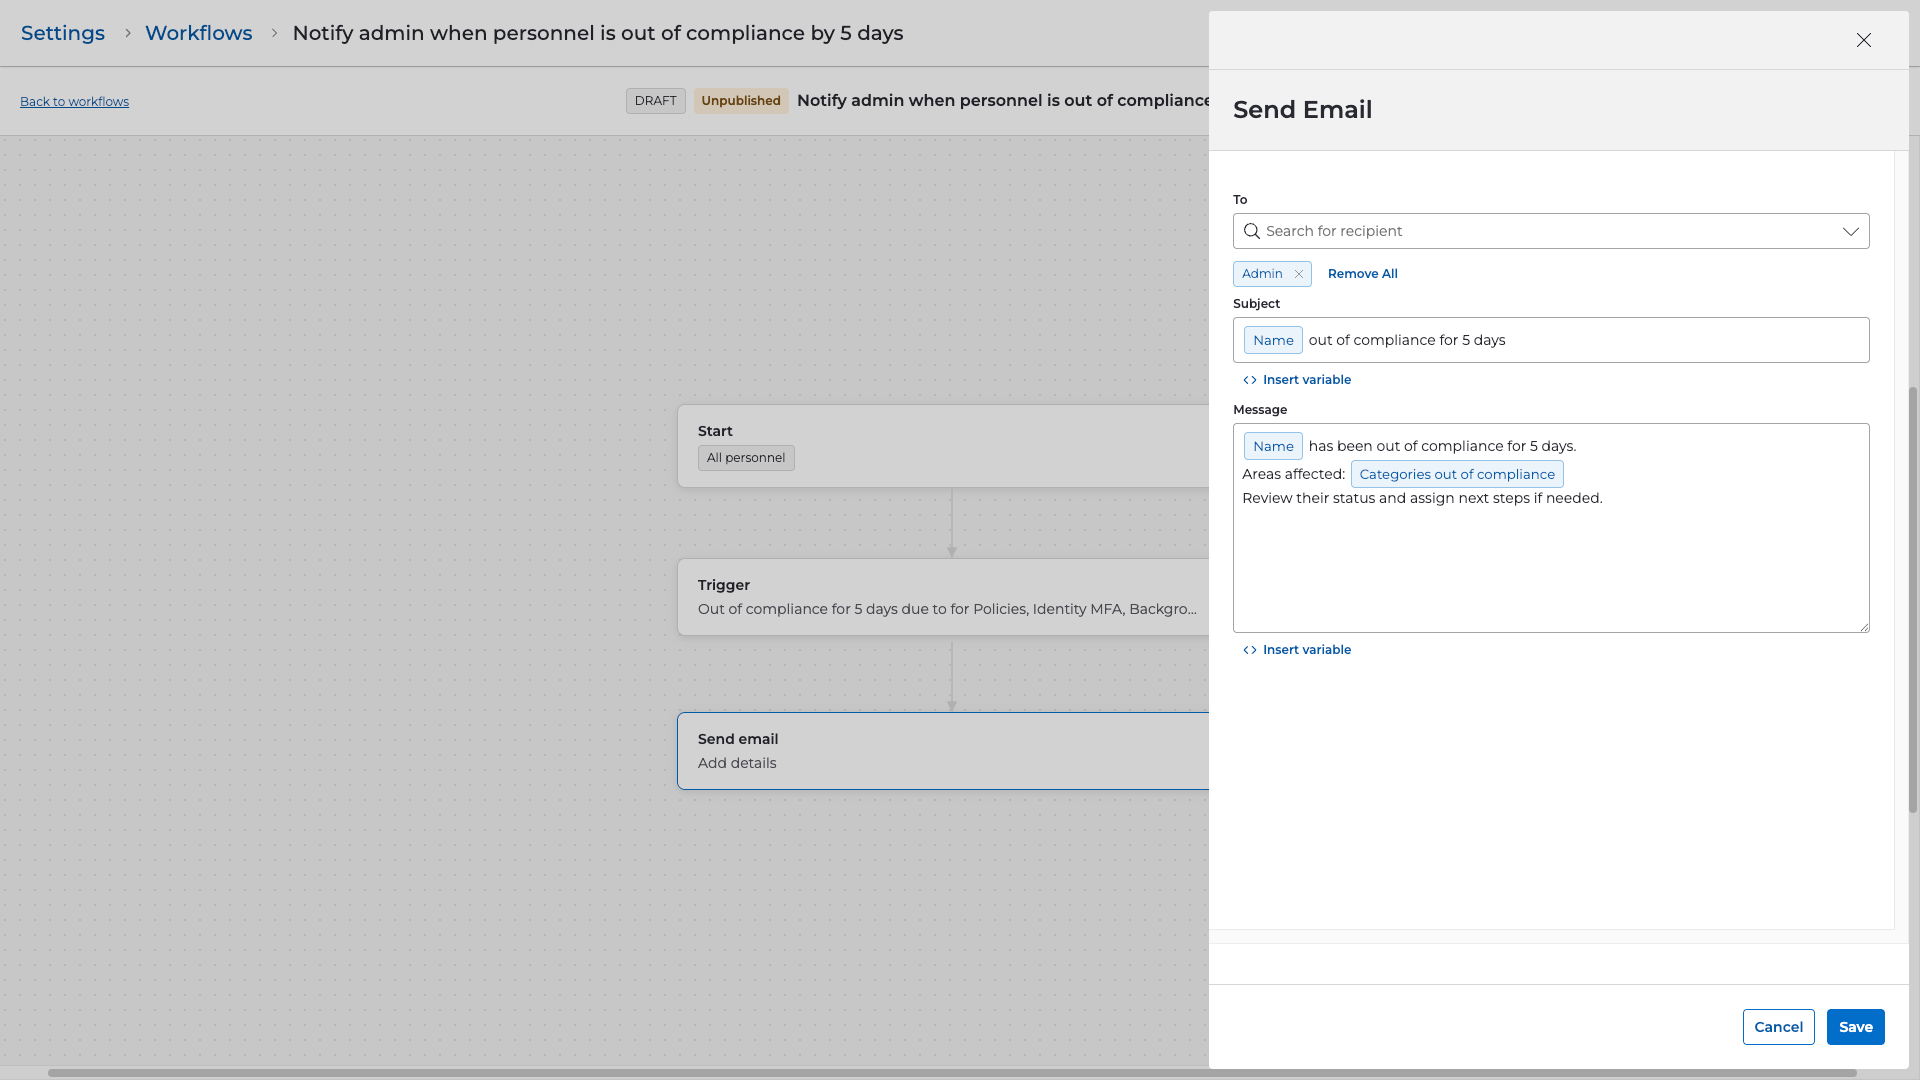
Task: Click Insert variable below Message box
Action: tap(1306, 650)
